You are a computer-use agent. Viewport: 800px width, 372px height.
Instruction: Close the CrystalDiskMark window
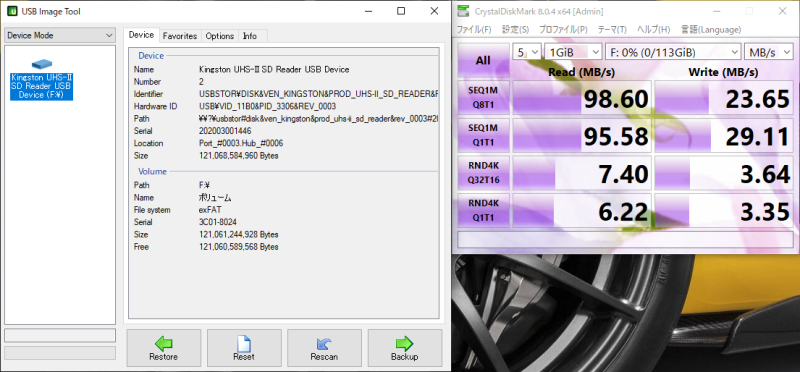(x=782, y=11)
